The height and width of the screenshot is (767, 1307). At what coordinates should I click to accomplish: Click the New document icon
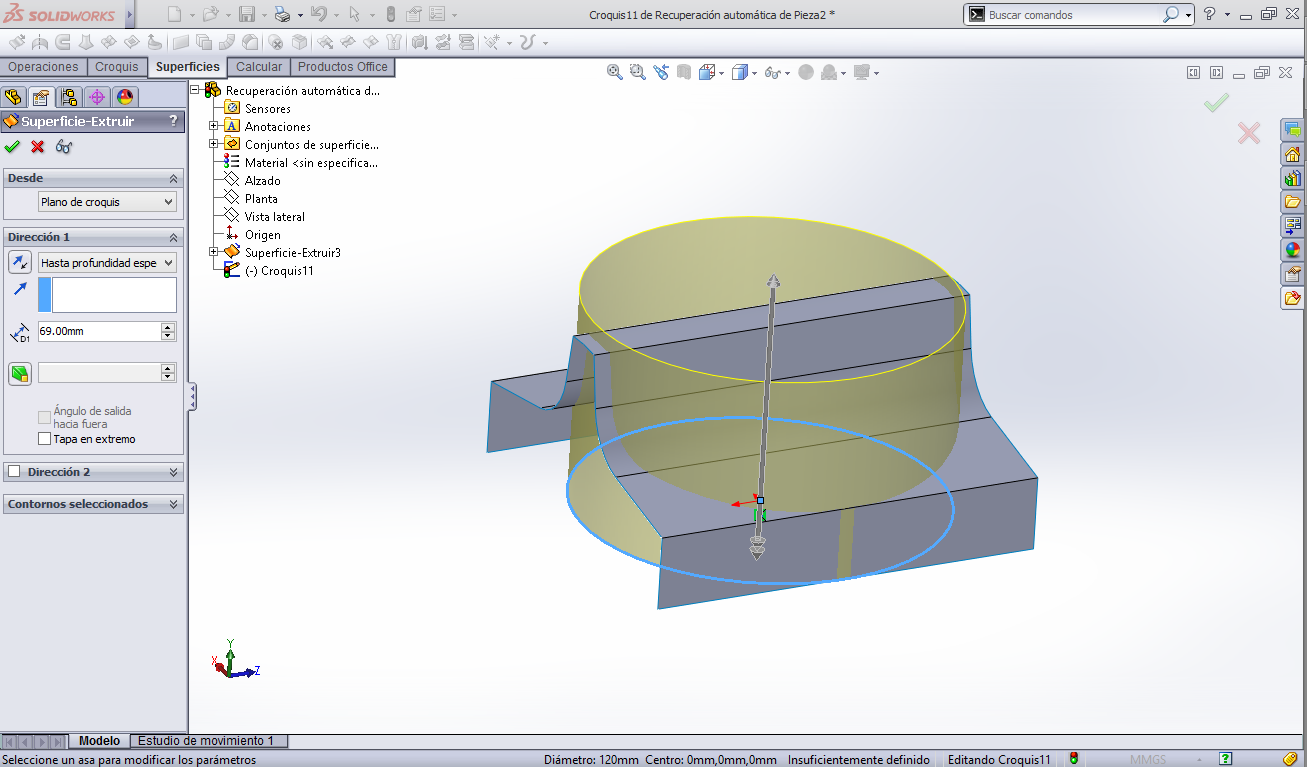174,14
